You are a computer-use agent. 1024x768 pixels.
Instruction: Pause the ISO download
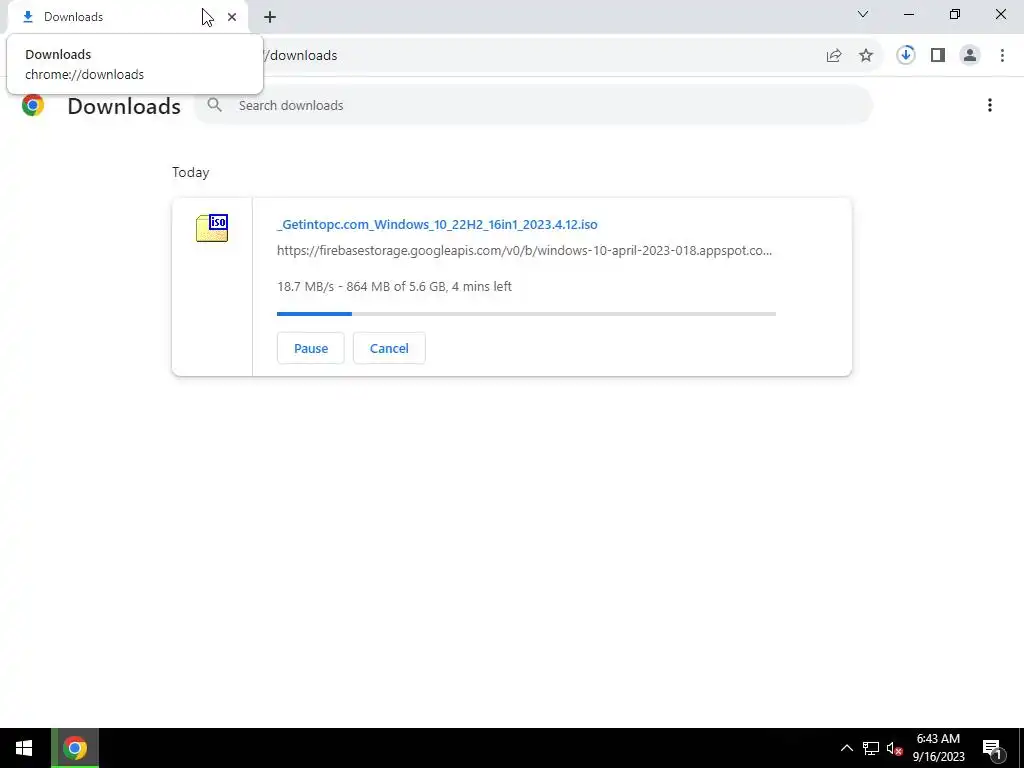click(x=311, y=348)
